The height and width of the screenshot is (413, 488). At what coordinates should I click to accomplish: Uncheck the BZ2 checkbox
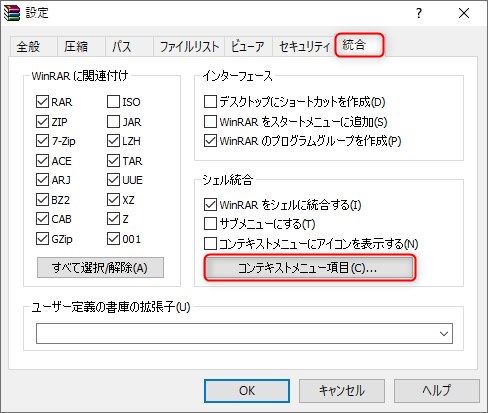[42, 200]
